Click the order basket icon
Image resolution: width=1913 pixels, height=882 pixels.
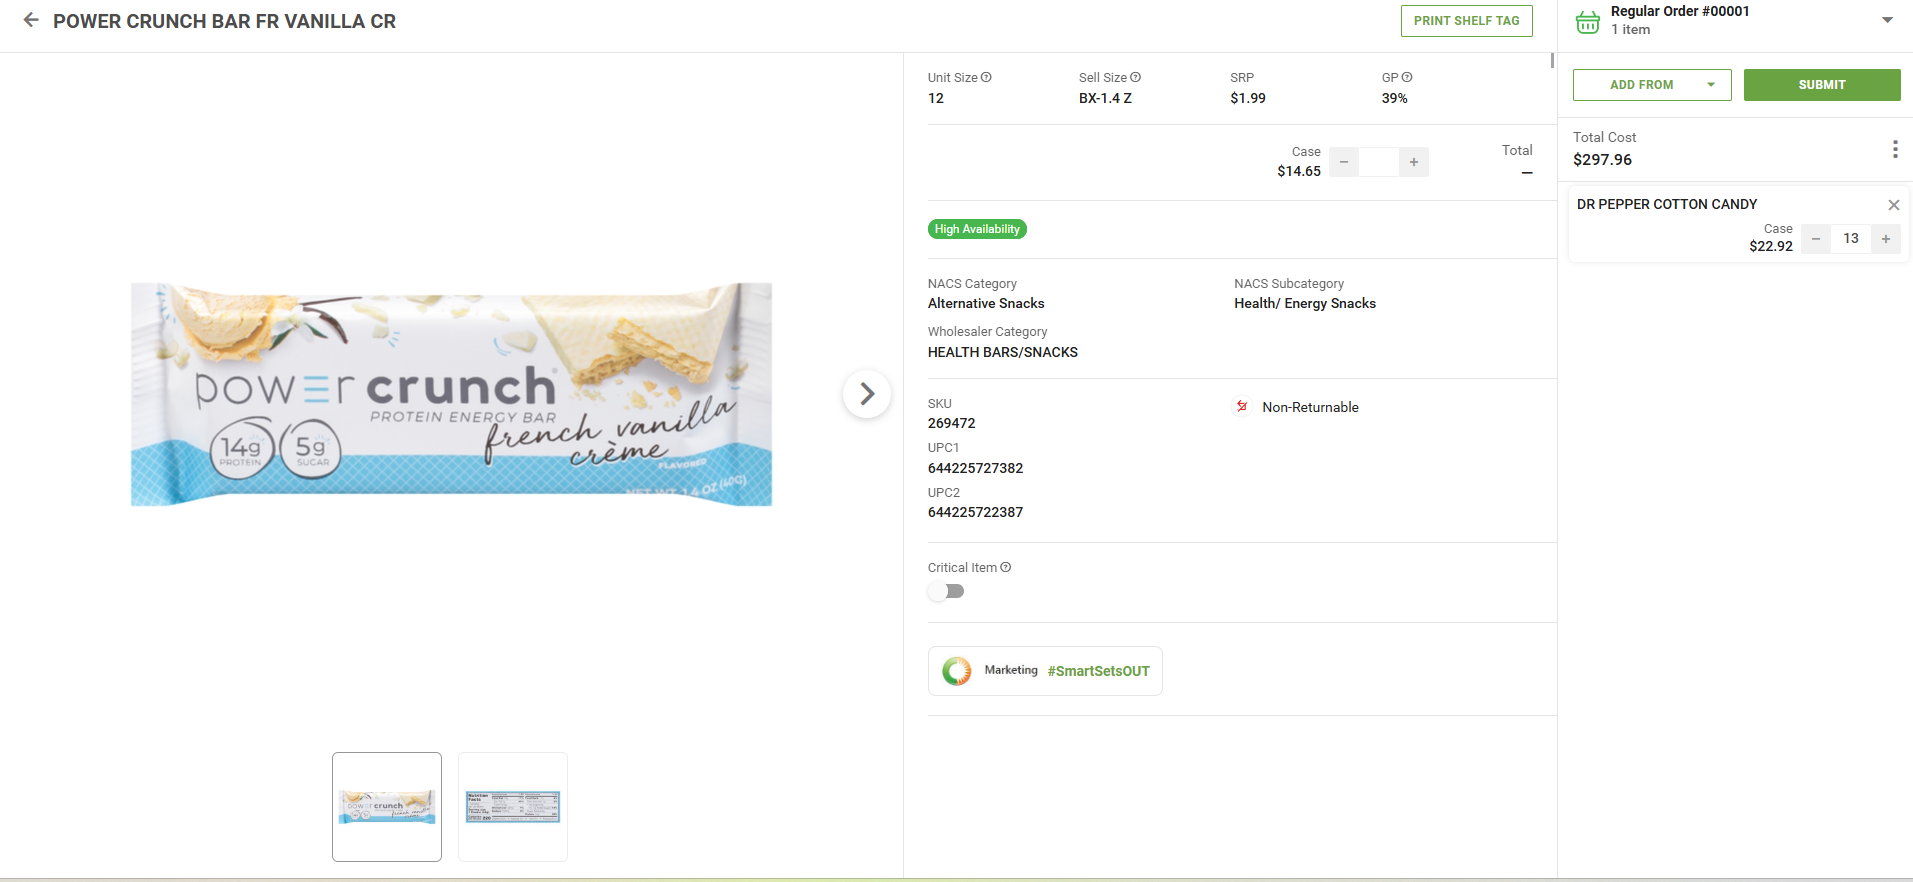(1588, 21)
